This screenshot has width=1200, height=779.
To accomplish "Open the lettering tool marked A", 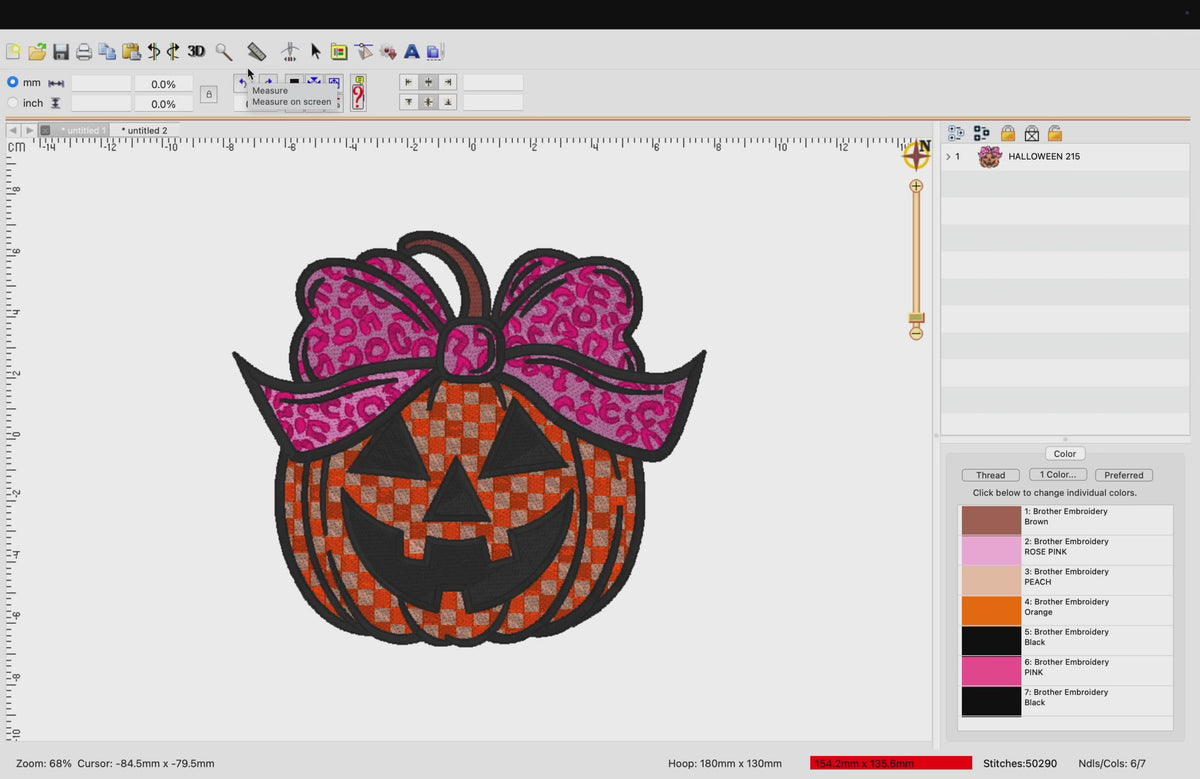I will [411, 51].
